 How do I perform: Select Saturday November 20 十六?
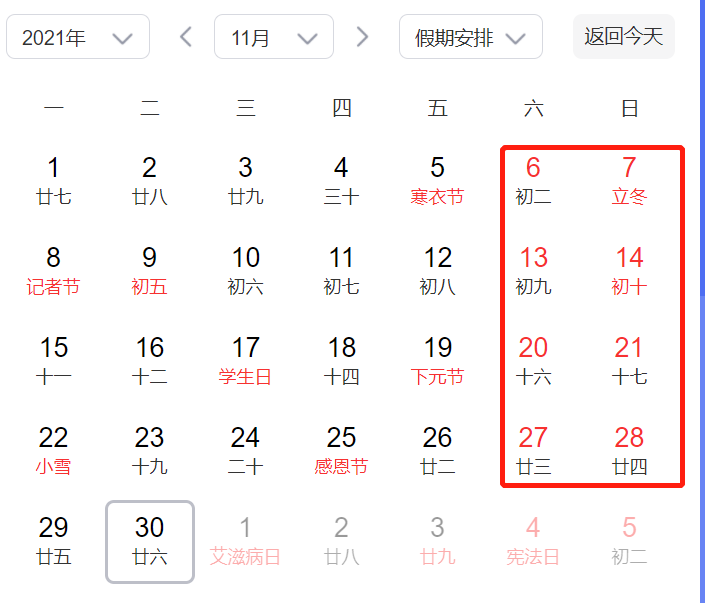pos(534,360)
